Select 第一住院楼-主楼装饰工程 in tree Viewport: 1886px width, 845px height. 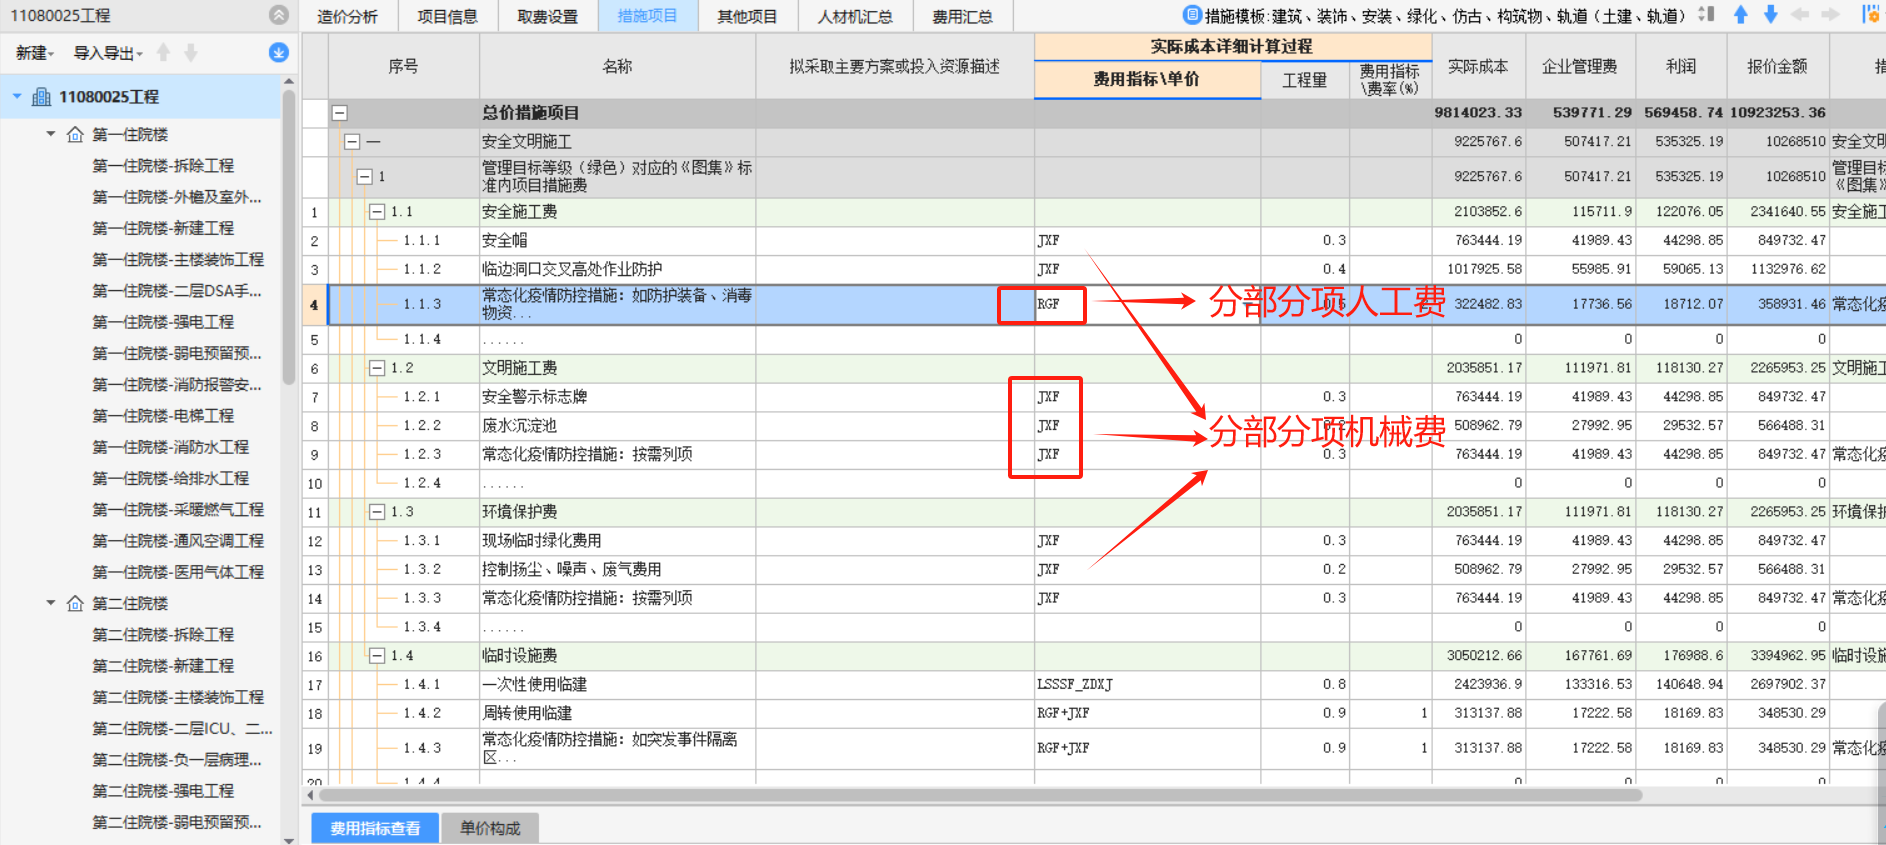tap(178, 259)
